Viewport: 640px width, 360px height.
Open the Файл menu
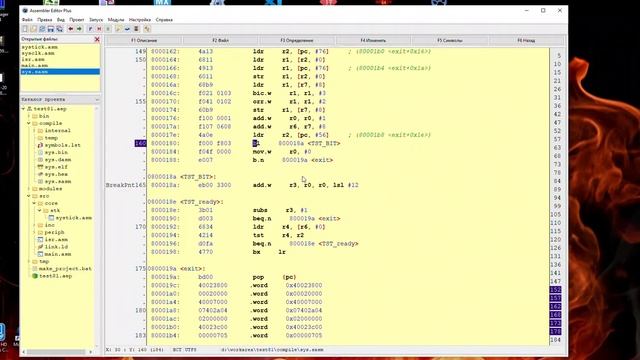(27, 20)
